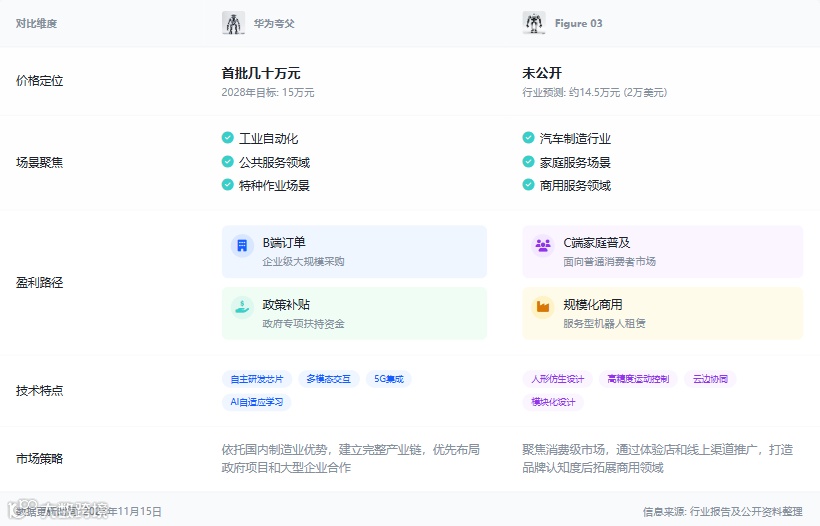Click the check icon beside 汽车制造行业
The width and height of the screenshot is (820, 526).
tap(528, 138)
